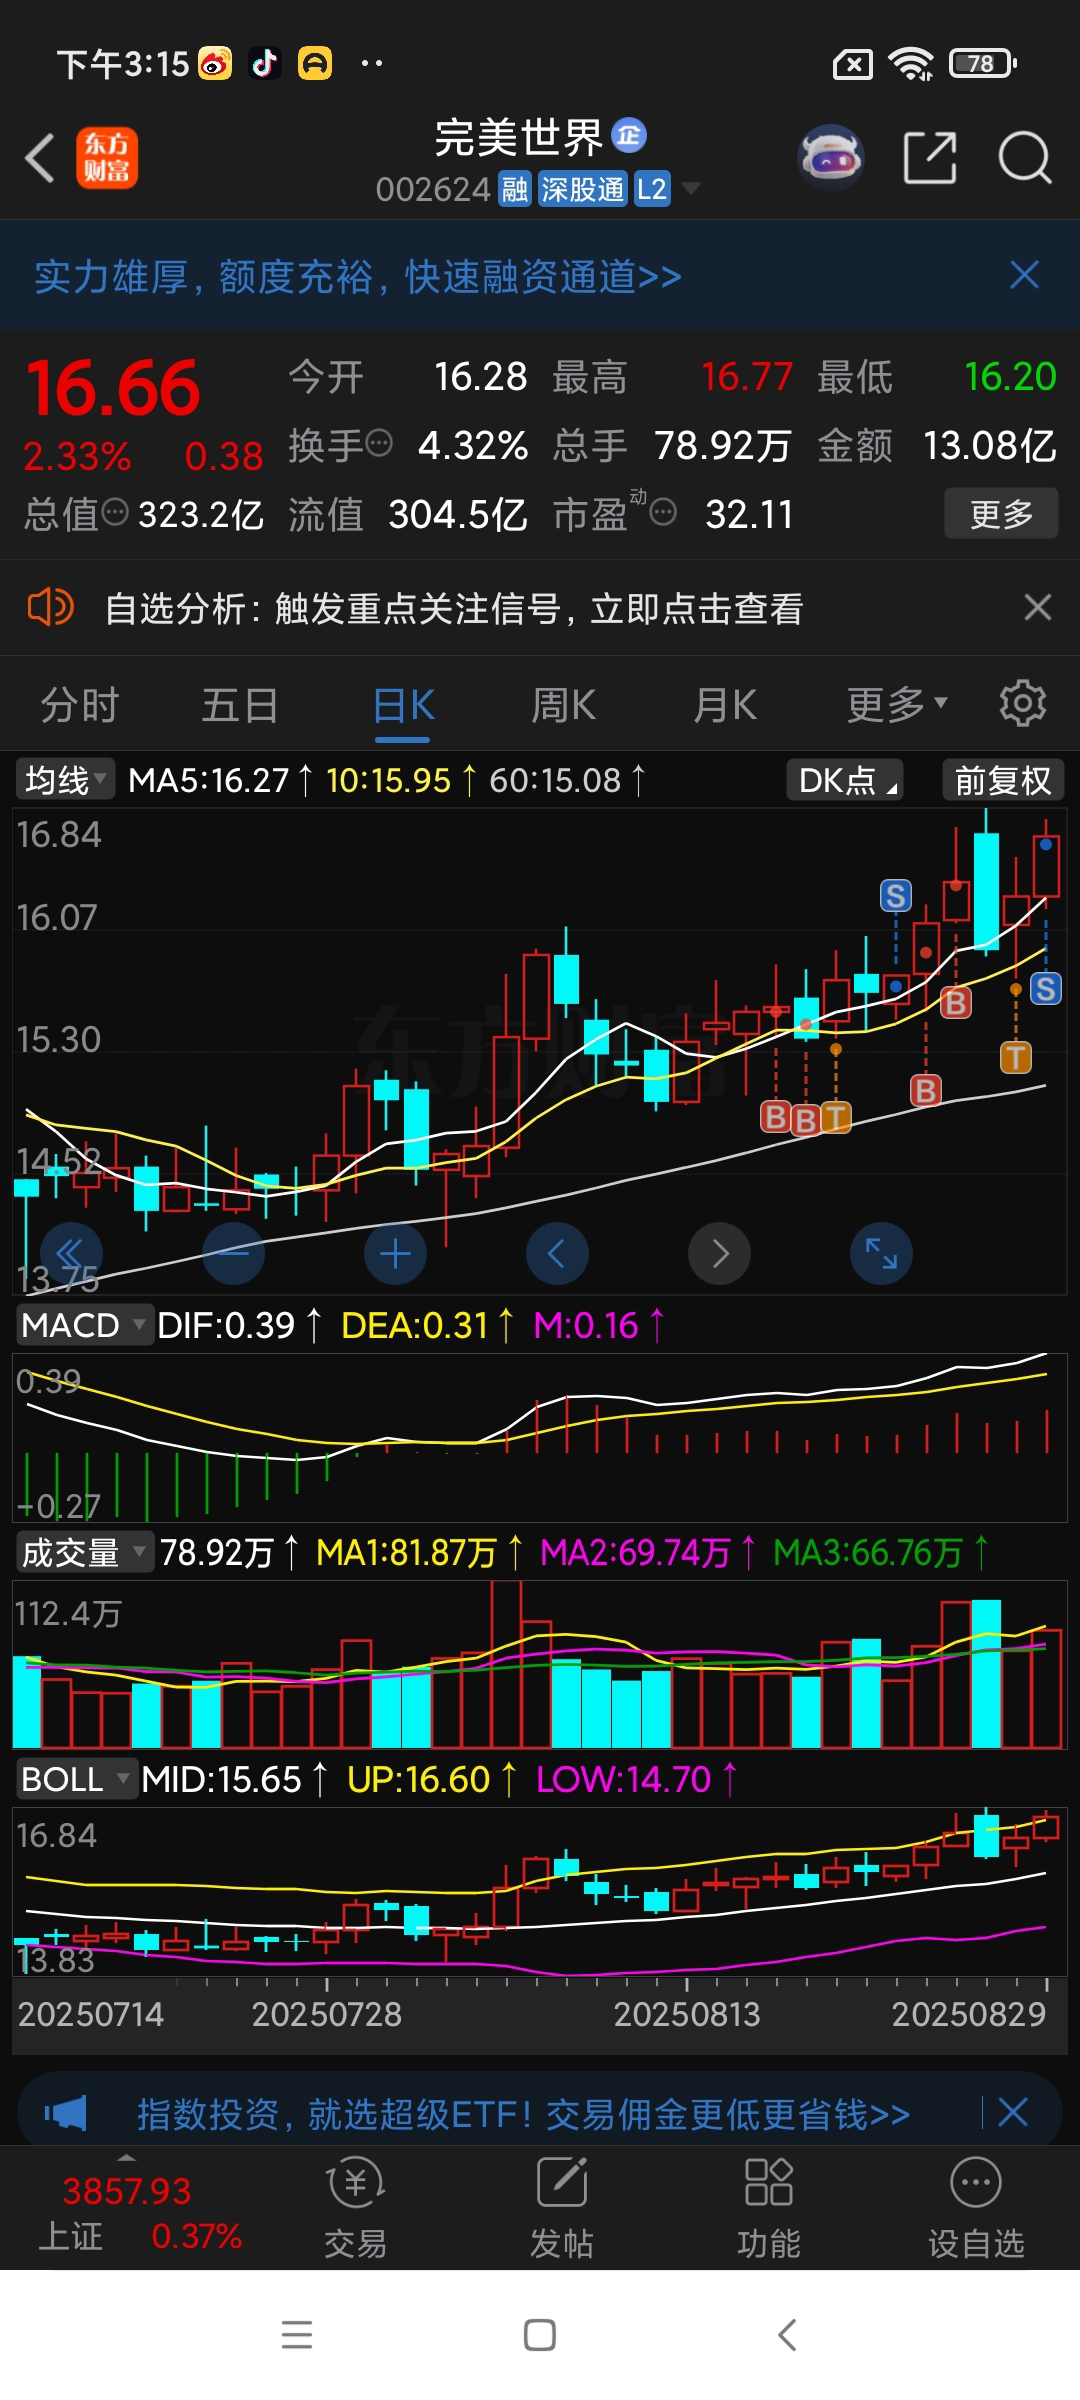Open chart settings gear
The image size is (1080, 2400).
[1023, 704]
